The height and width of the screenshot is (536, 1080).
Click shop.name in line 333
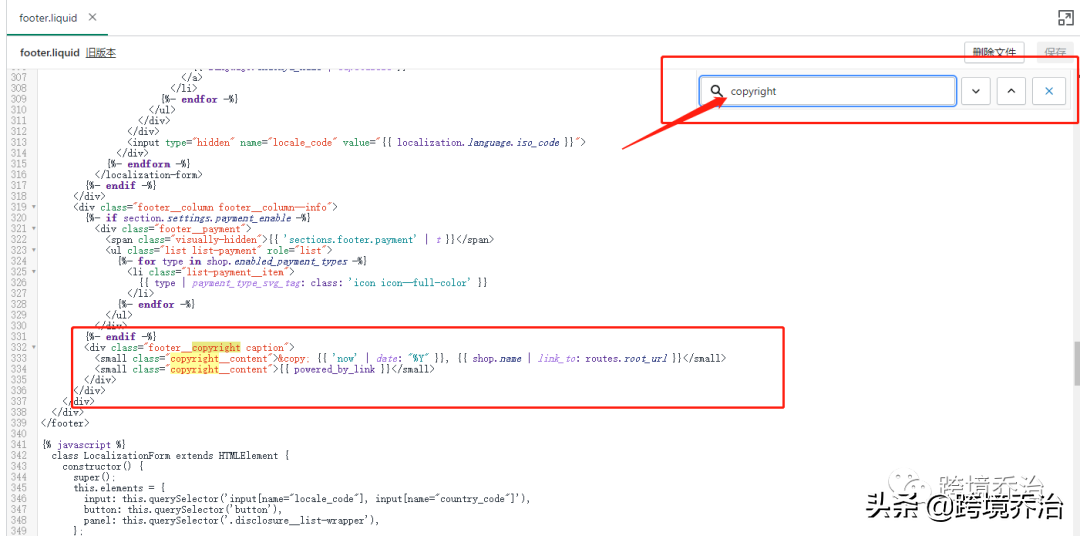pos(496,358)
